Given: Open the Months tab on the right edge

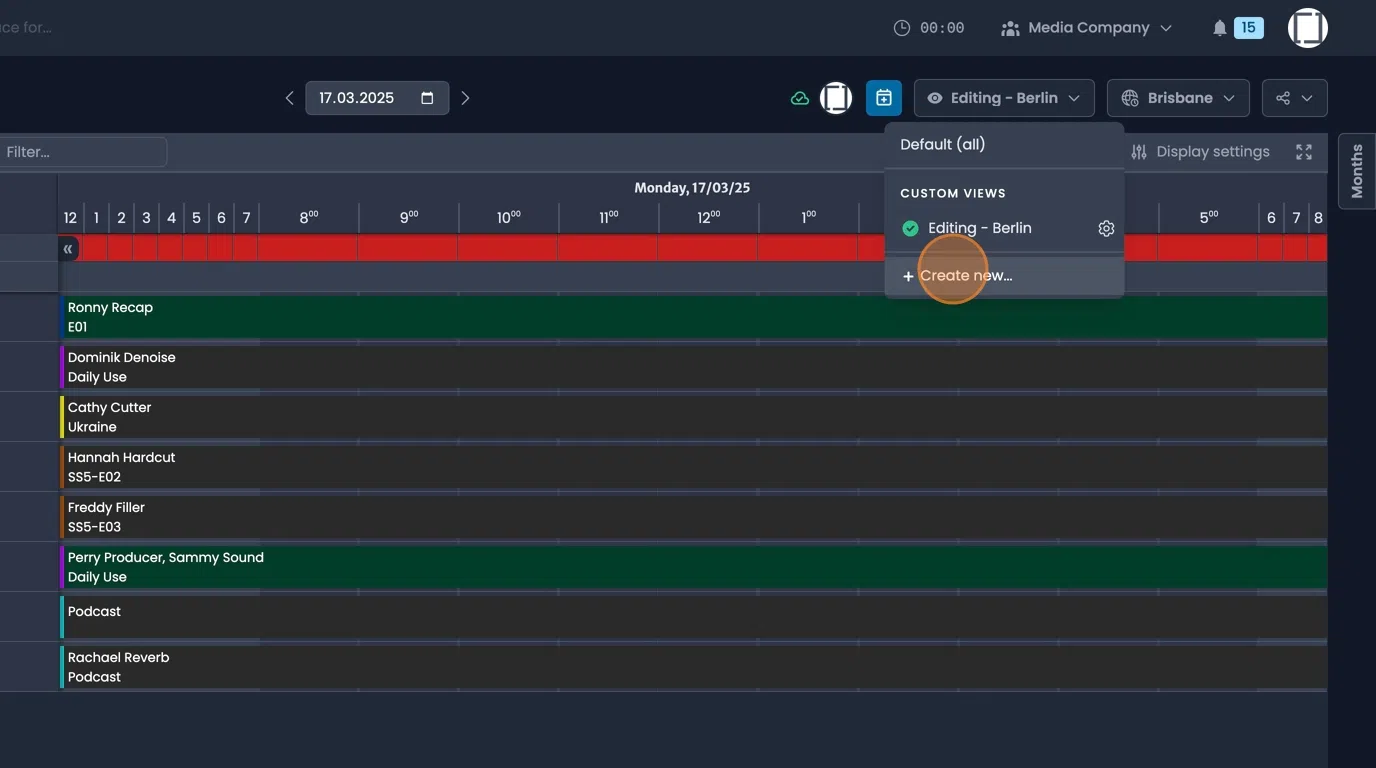Looking at the screenshot, I should click(1356, 170).
